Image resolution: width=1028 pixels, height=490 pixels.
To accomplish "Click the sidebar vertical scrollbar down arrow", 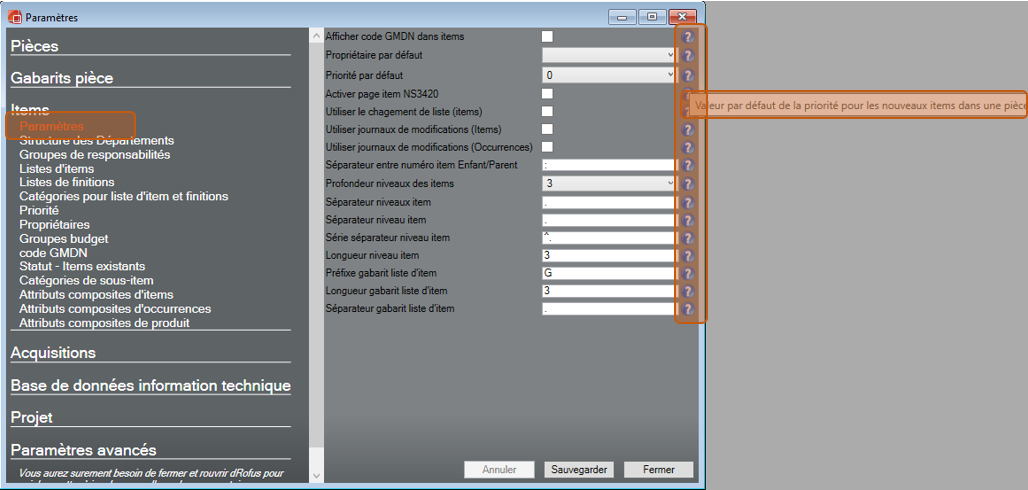I will point(317,476).
